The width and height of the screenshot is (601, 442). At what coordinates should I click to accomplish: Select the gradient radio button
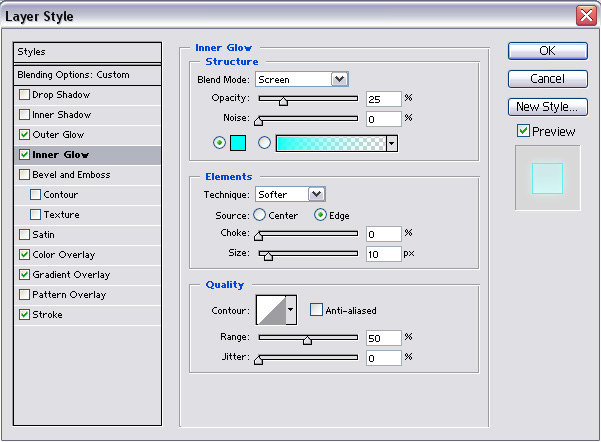[264, 143]
